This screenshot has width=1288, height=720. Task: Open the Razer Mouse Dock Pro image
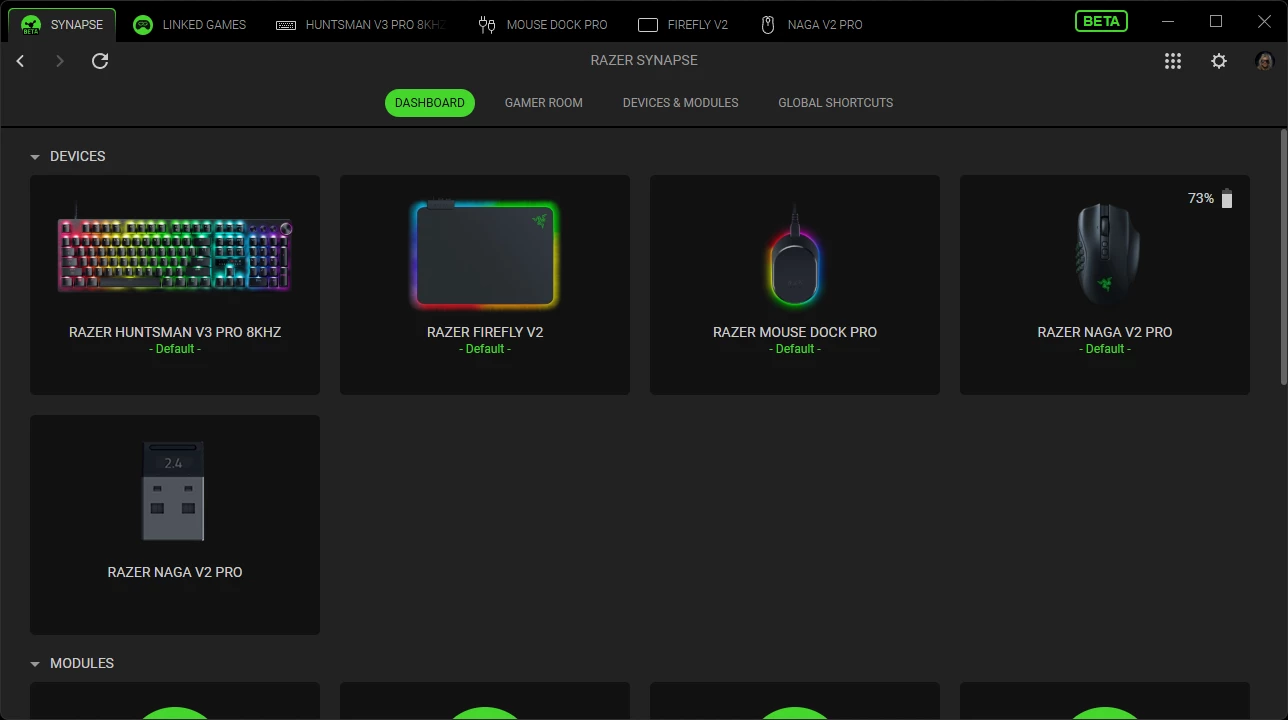(x=795, y=256)
